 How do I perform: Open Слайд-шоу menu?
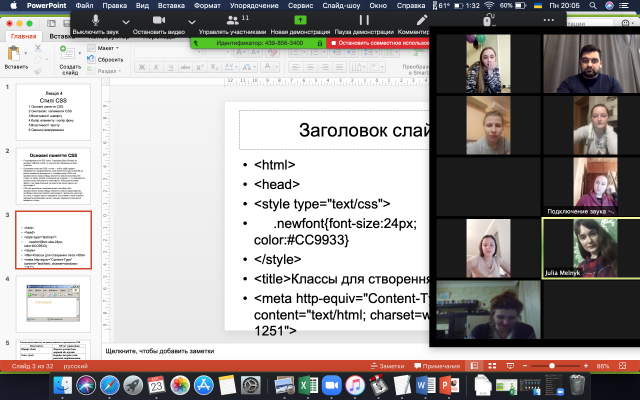coord(341,5)
